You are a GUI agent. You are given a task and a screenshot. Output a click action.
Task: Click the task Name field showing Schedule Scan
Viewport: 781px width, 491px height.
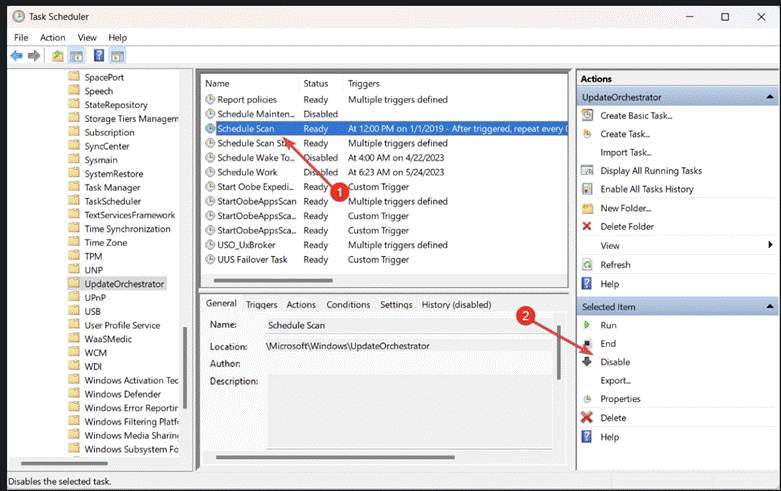[408, 325]
